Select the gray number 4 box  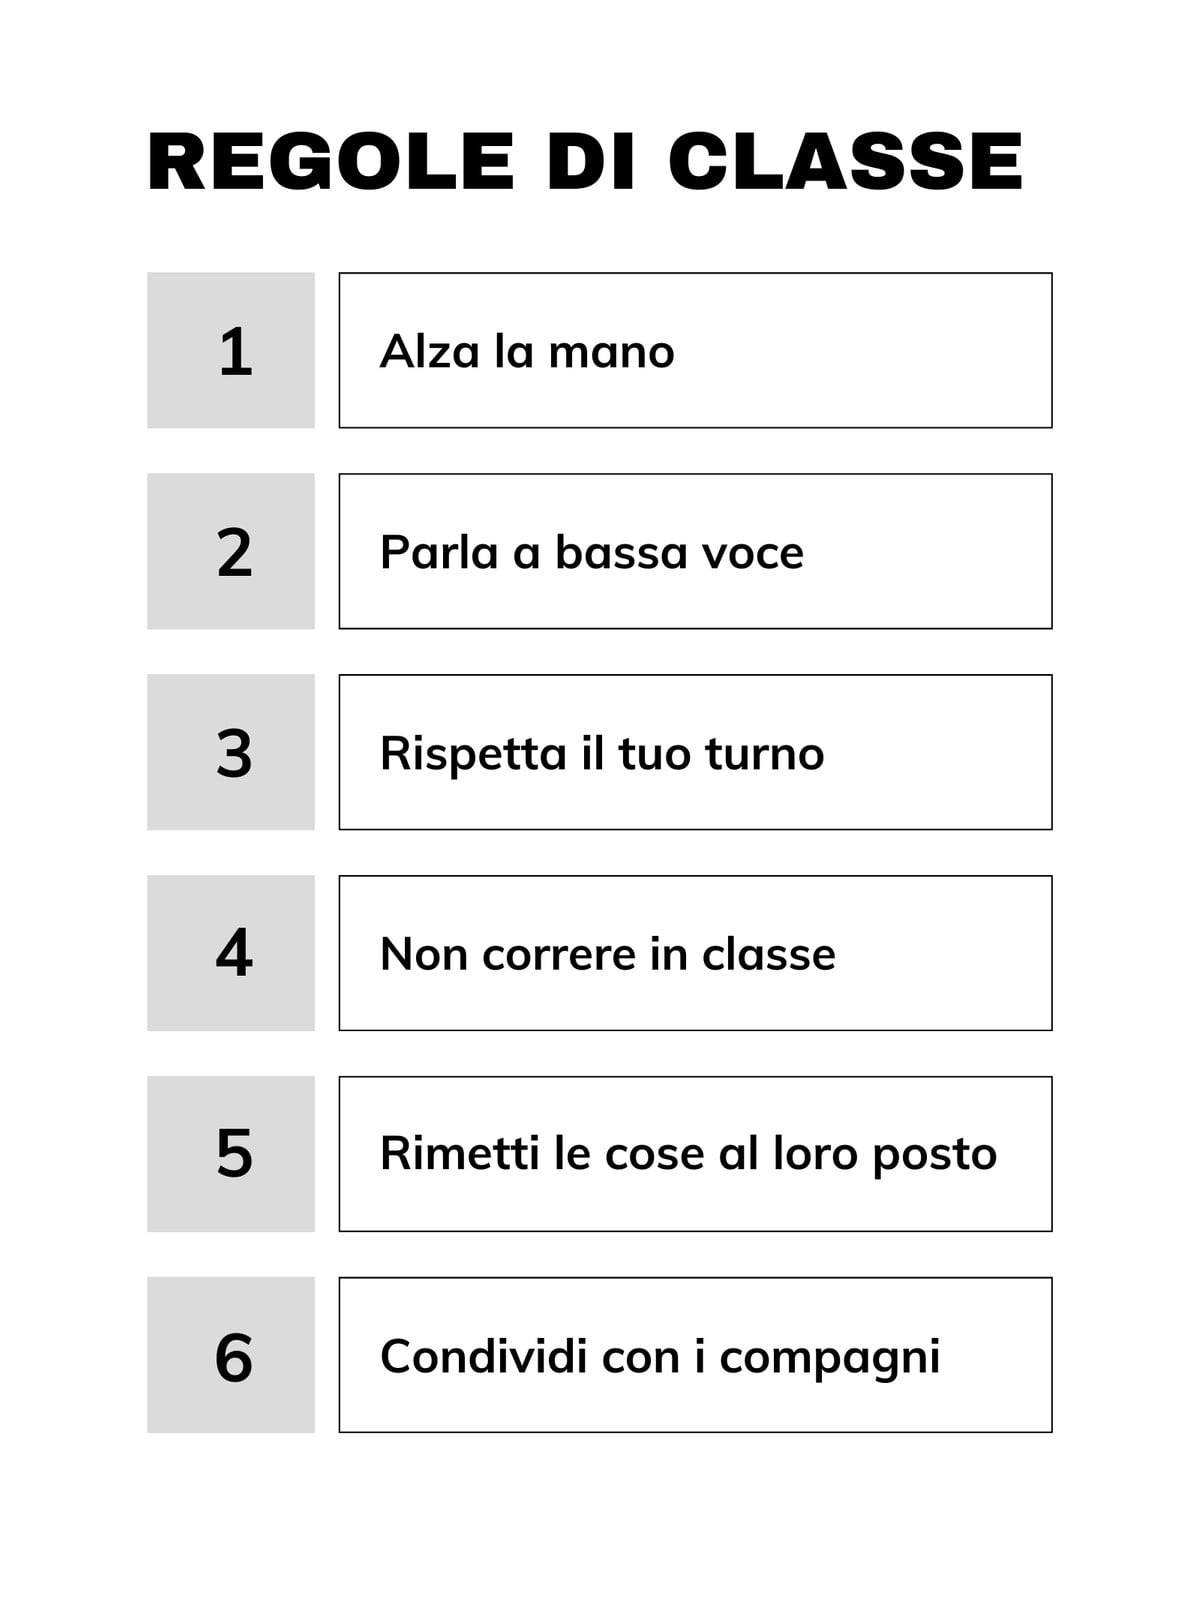[x=231, y=953]
